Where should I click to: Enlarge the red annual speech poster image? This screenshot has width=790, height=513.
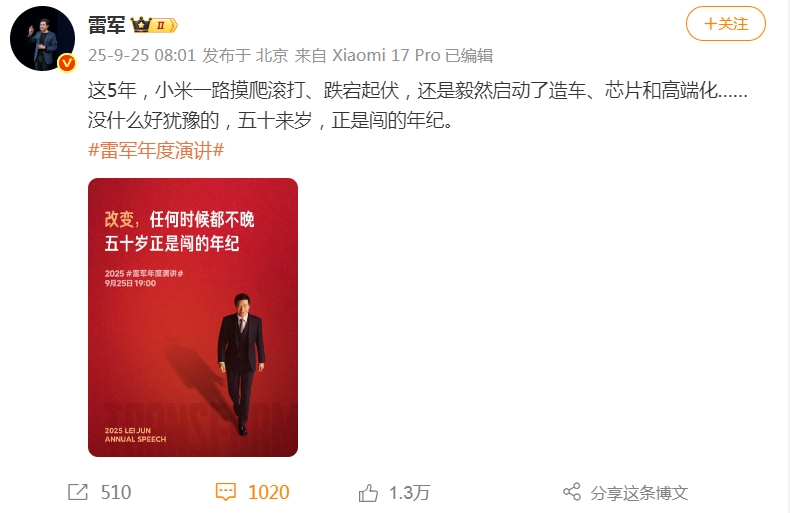point(193,317)
